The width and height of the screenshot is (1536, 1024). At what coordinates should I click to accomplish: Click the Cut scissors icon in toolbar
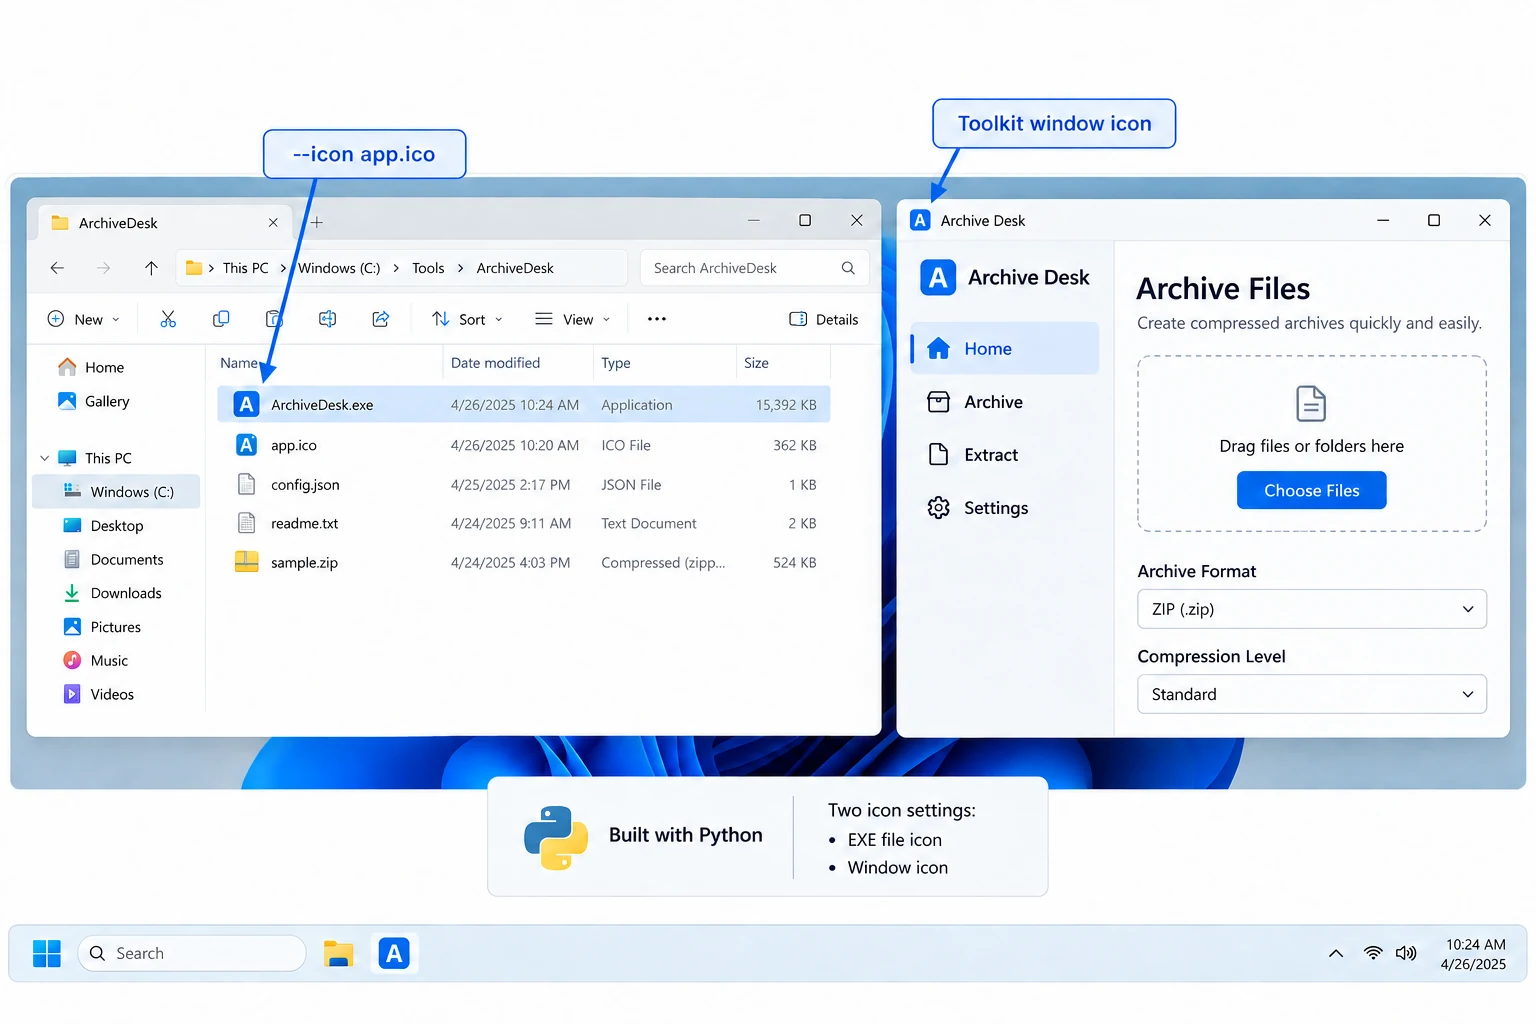tap(168, 319)
